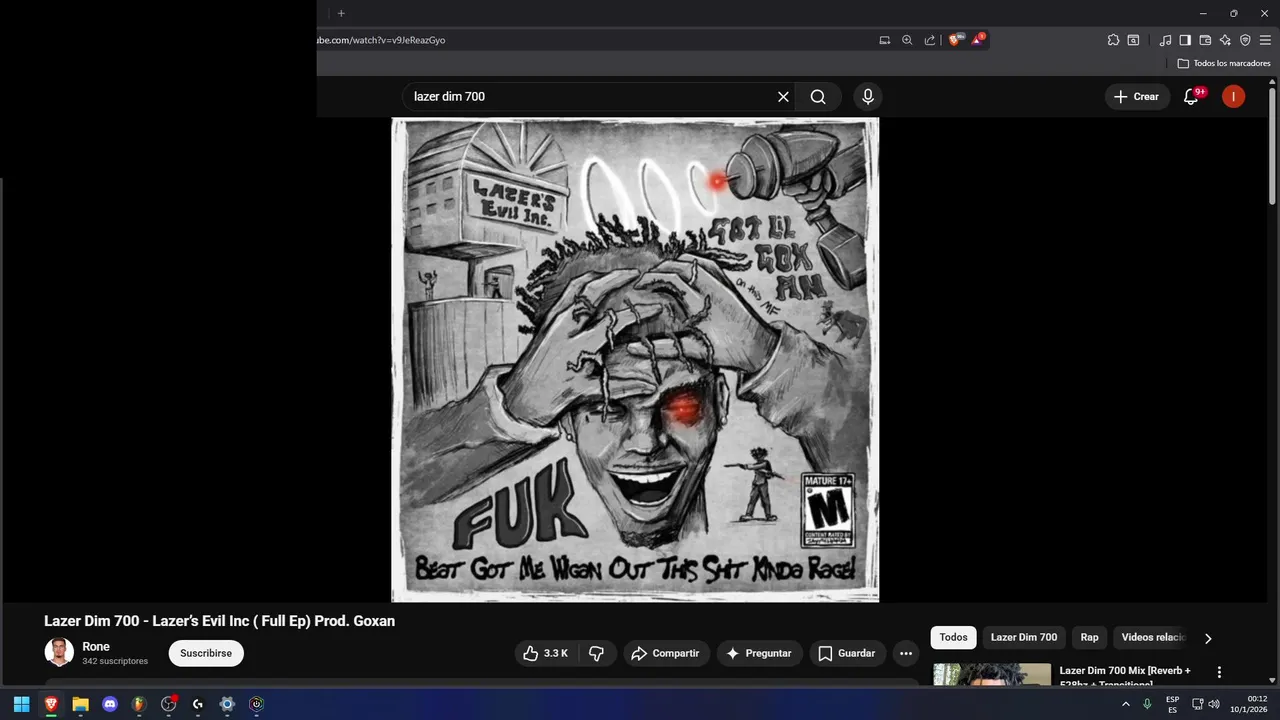Open Lazer Dim 700 Mix video title
The image size is (1280, 720).
tap(1125, 676)
